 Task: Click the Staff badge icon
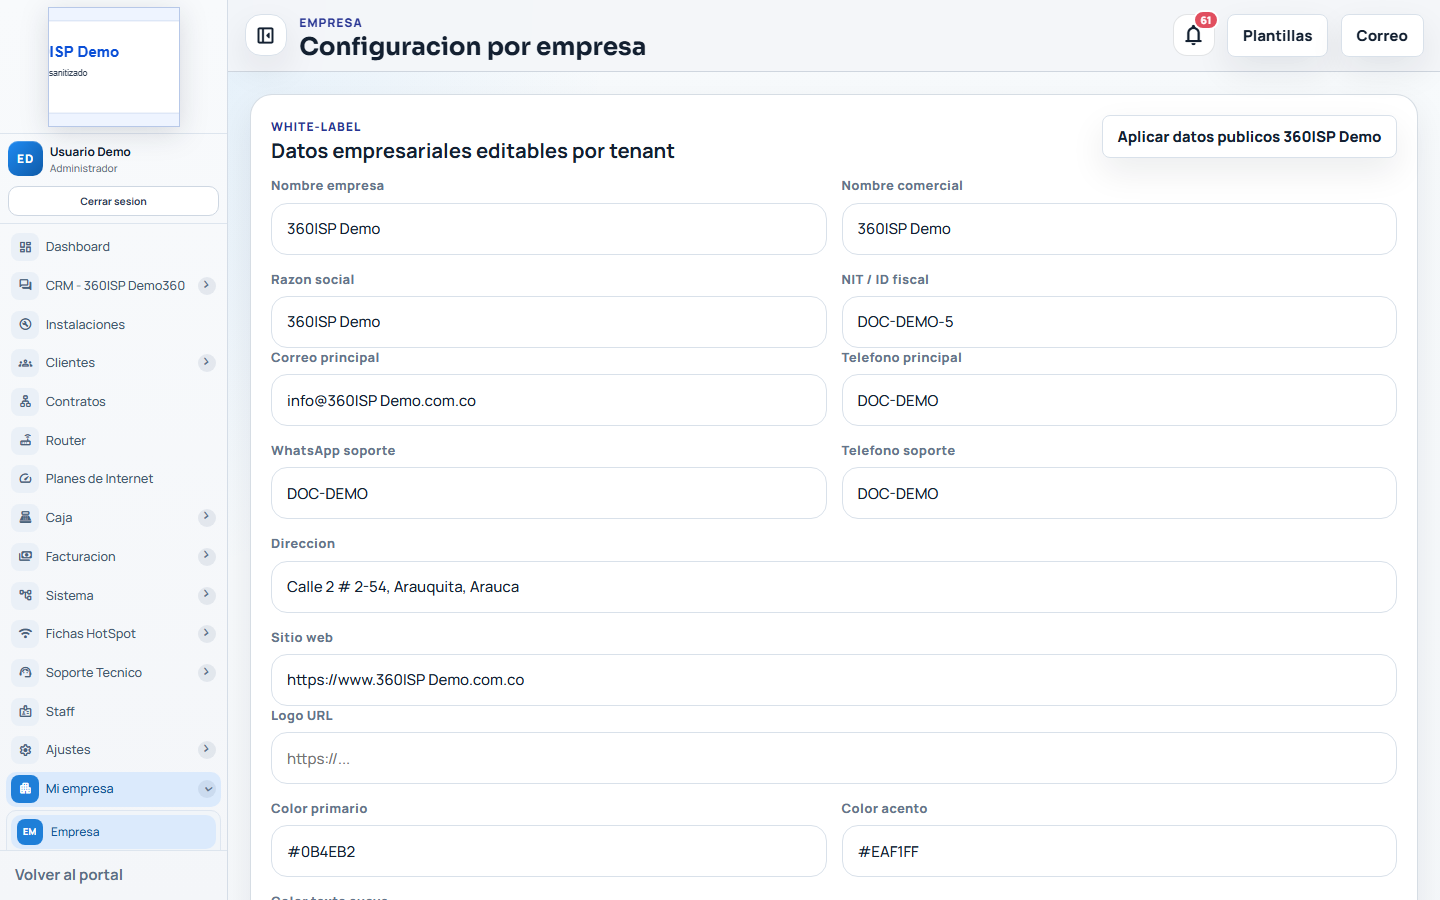click(26, 712)
